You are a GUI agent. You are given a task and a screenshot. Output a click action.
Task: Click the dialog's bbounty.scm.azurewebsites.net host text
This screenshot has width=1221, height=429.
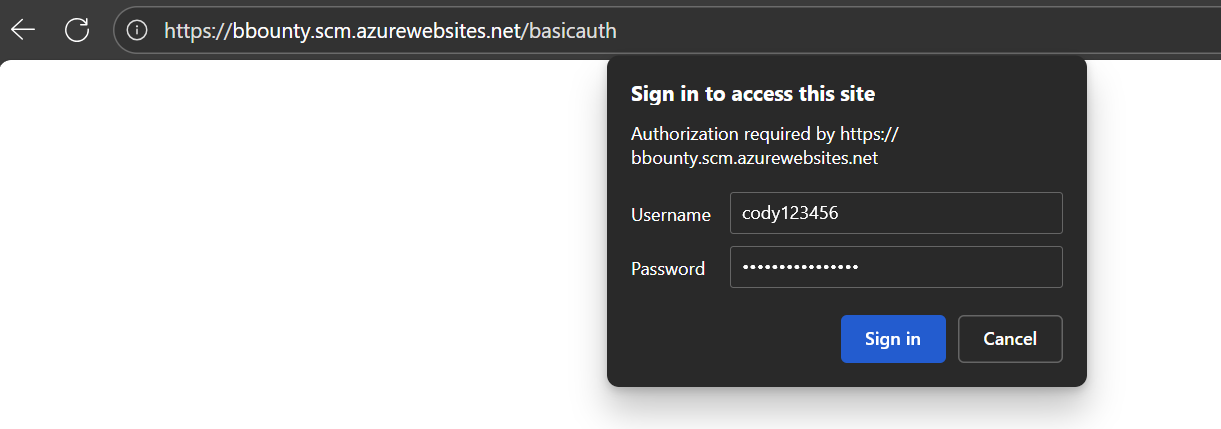click(x=755, y=158)
